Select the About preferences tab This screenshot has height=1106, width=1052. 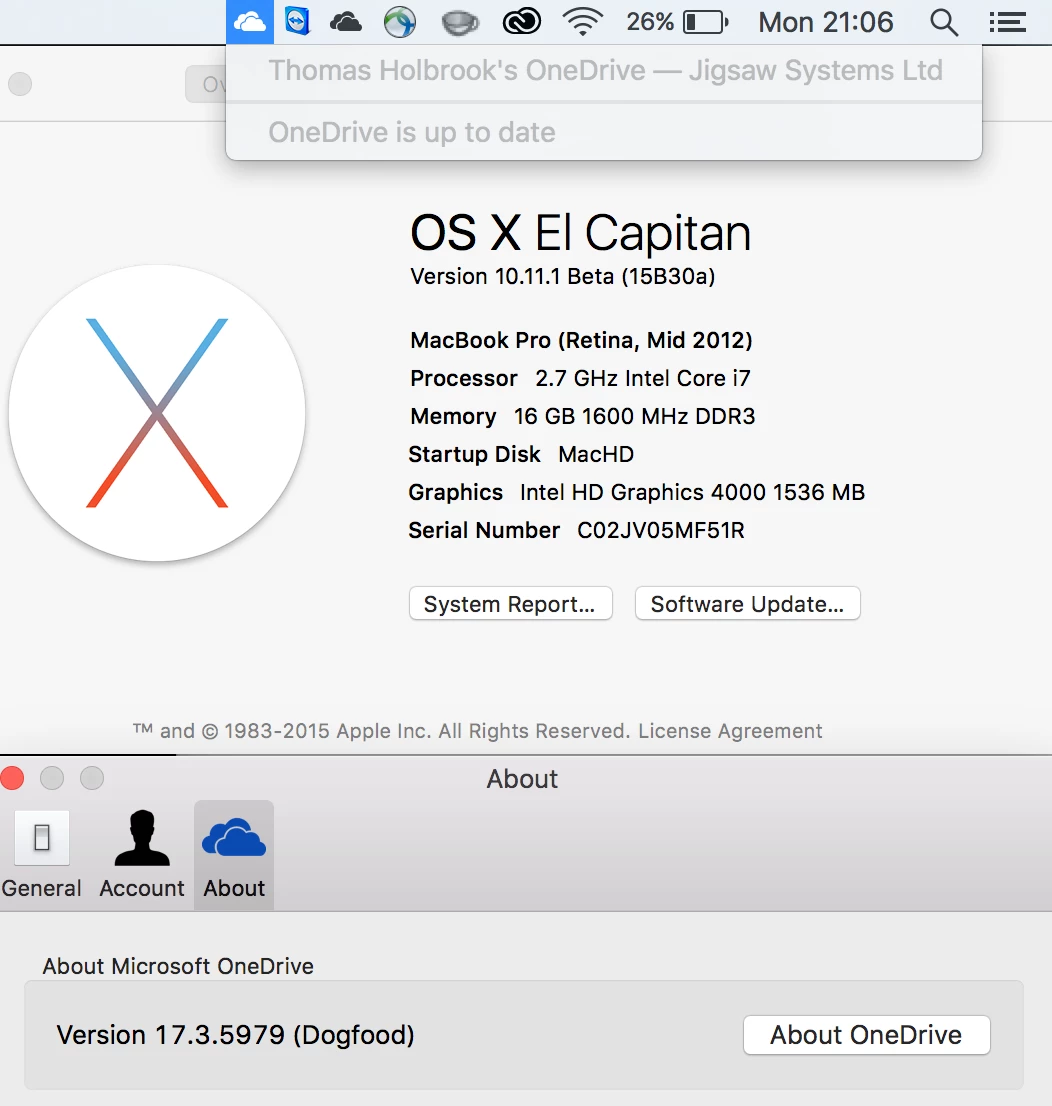pos(234,855)
